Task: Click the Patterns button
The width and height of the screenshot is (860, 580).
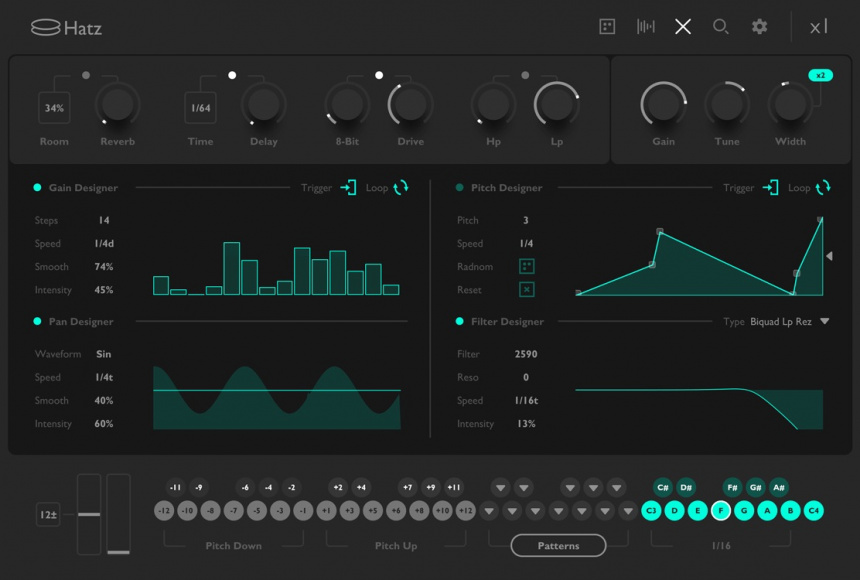Action: point(558,546)
